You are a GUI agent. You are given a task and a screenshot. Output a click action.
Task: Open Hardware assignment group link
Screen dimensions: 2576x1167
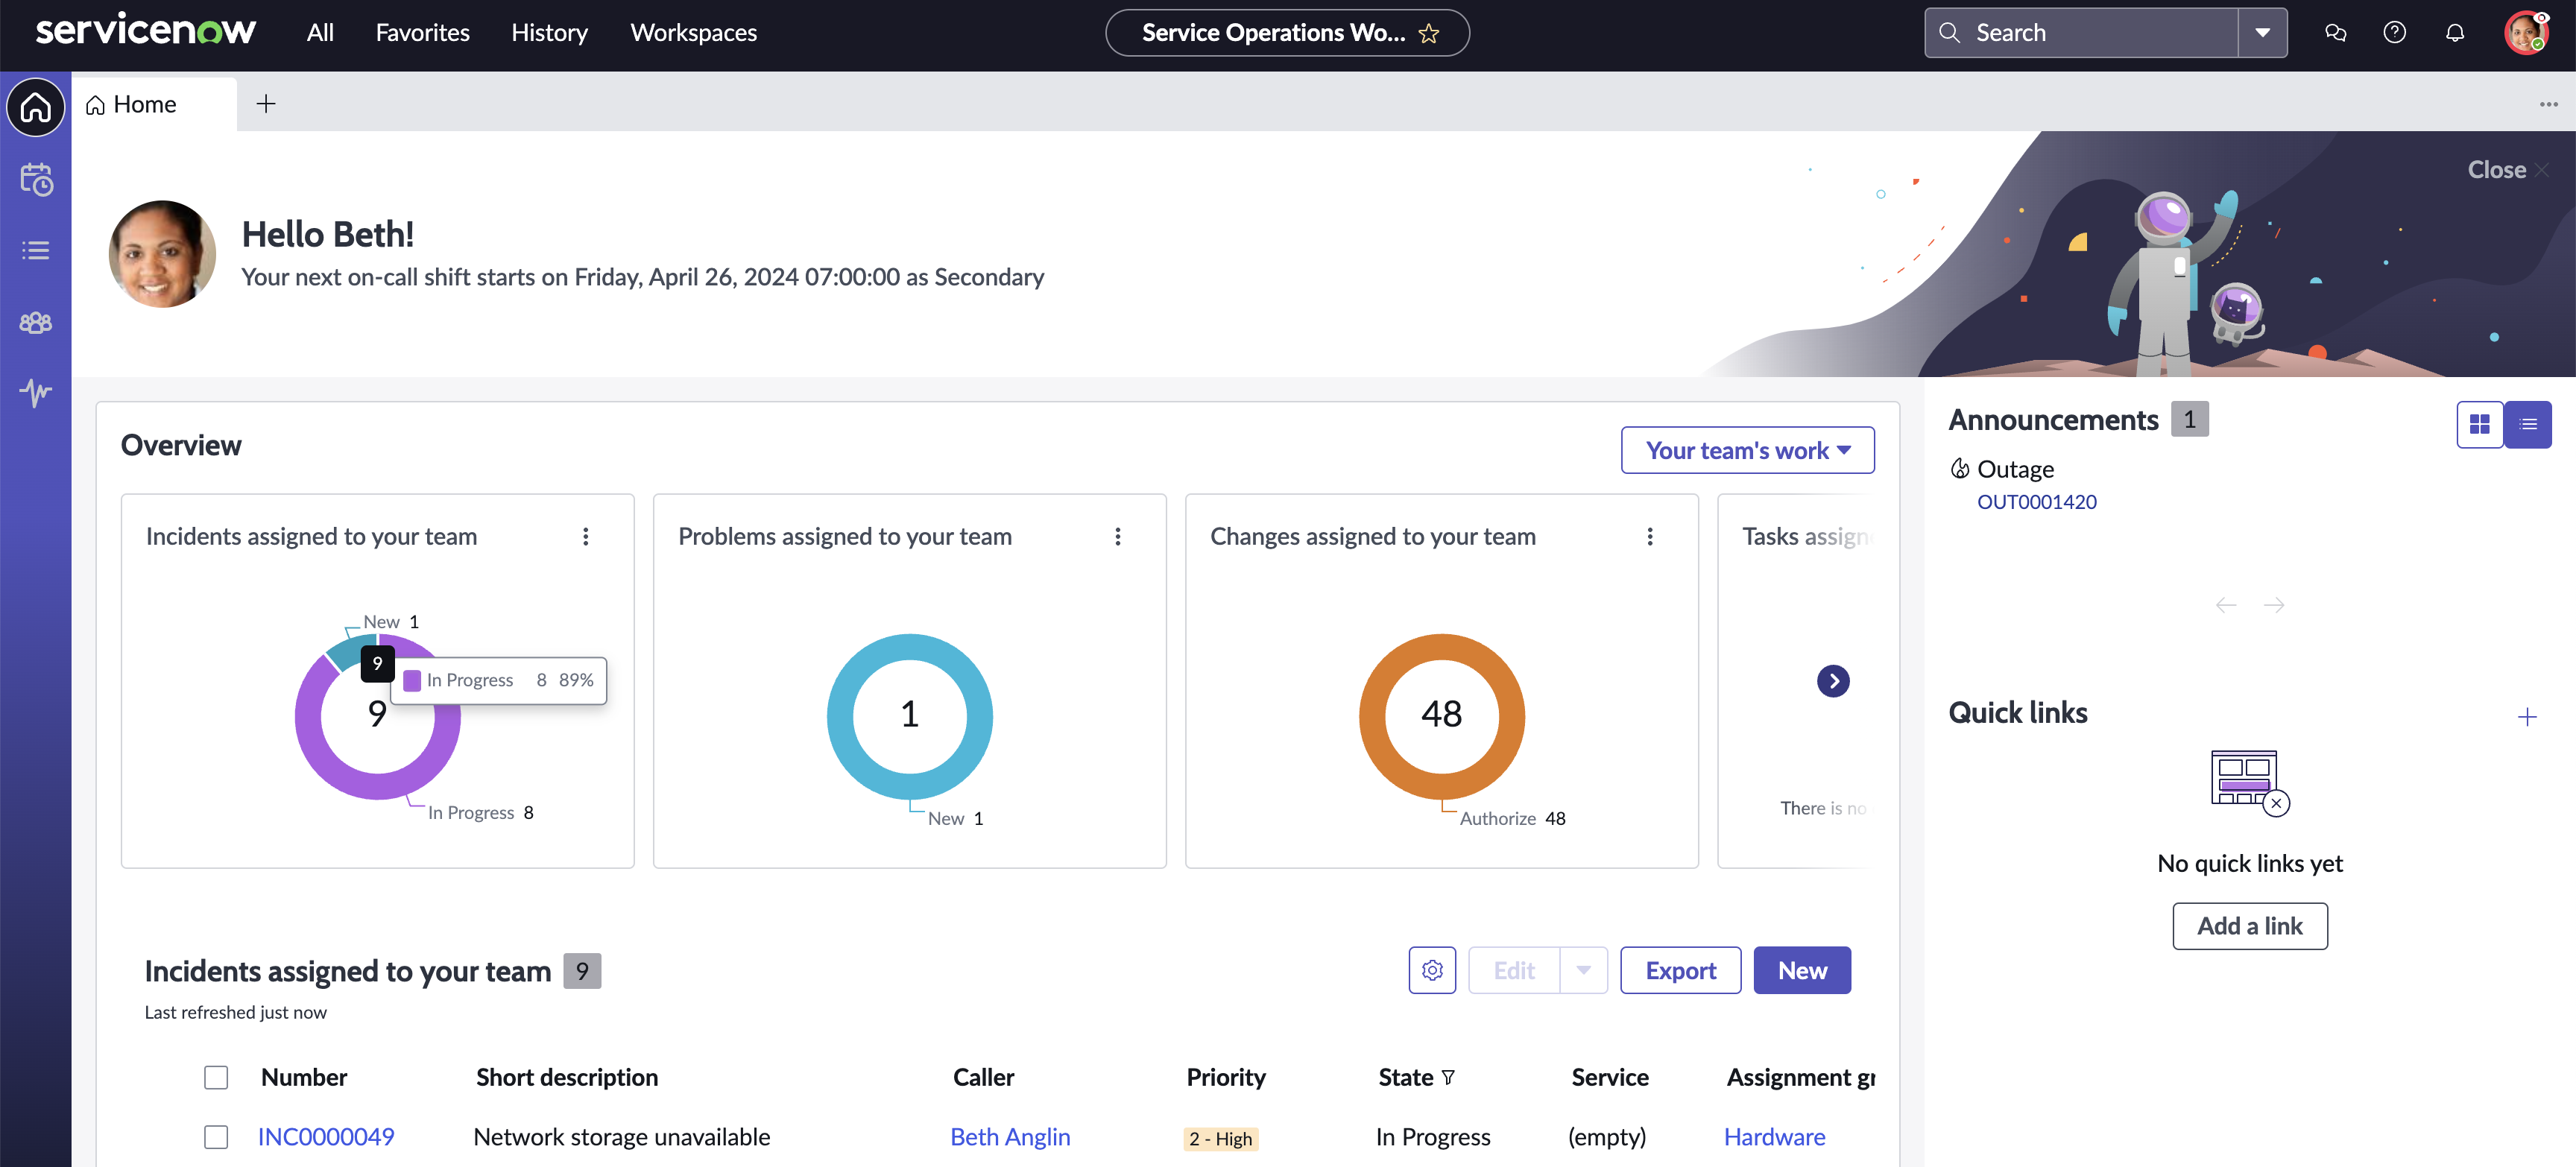[x=1774, y=1137]
